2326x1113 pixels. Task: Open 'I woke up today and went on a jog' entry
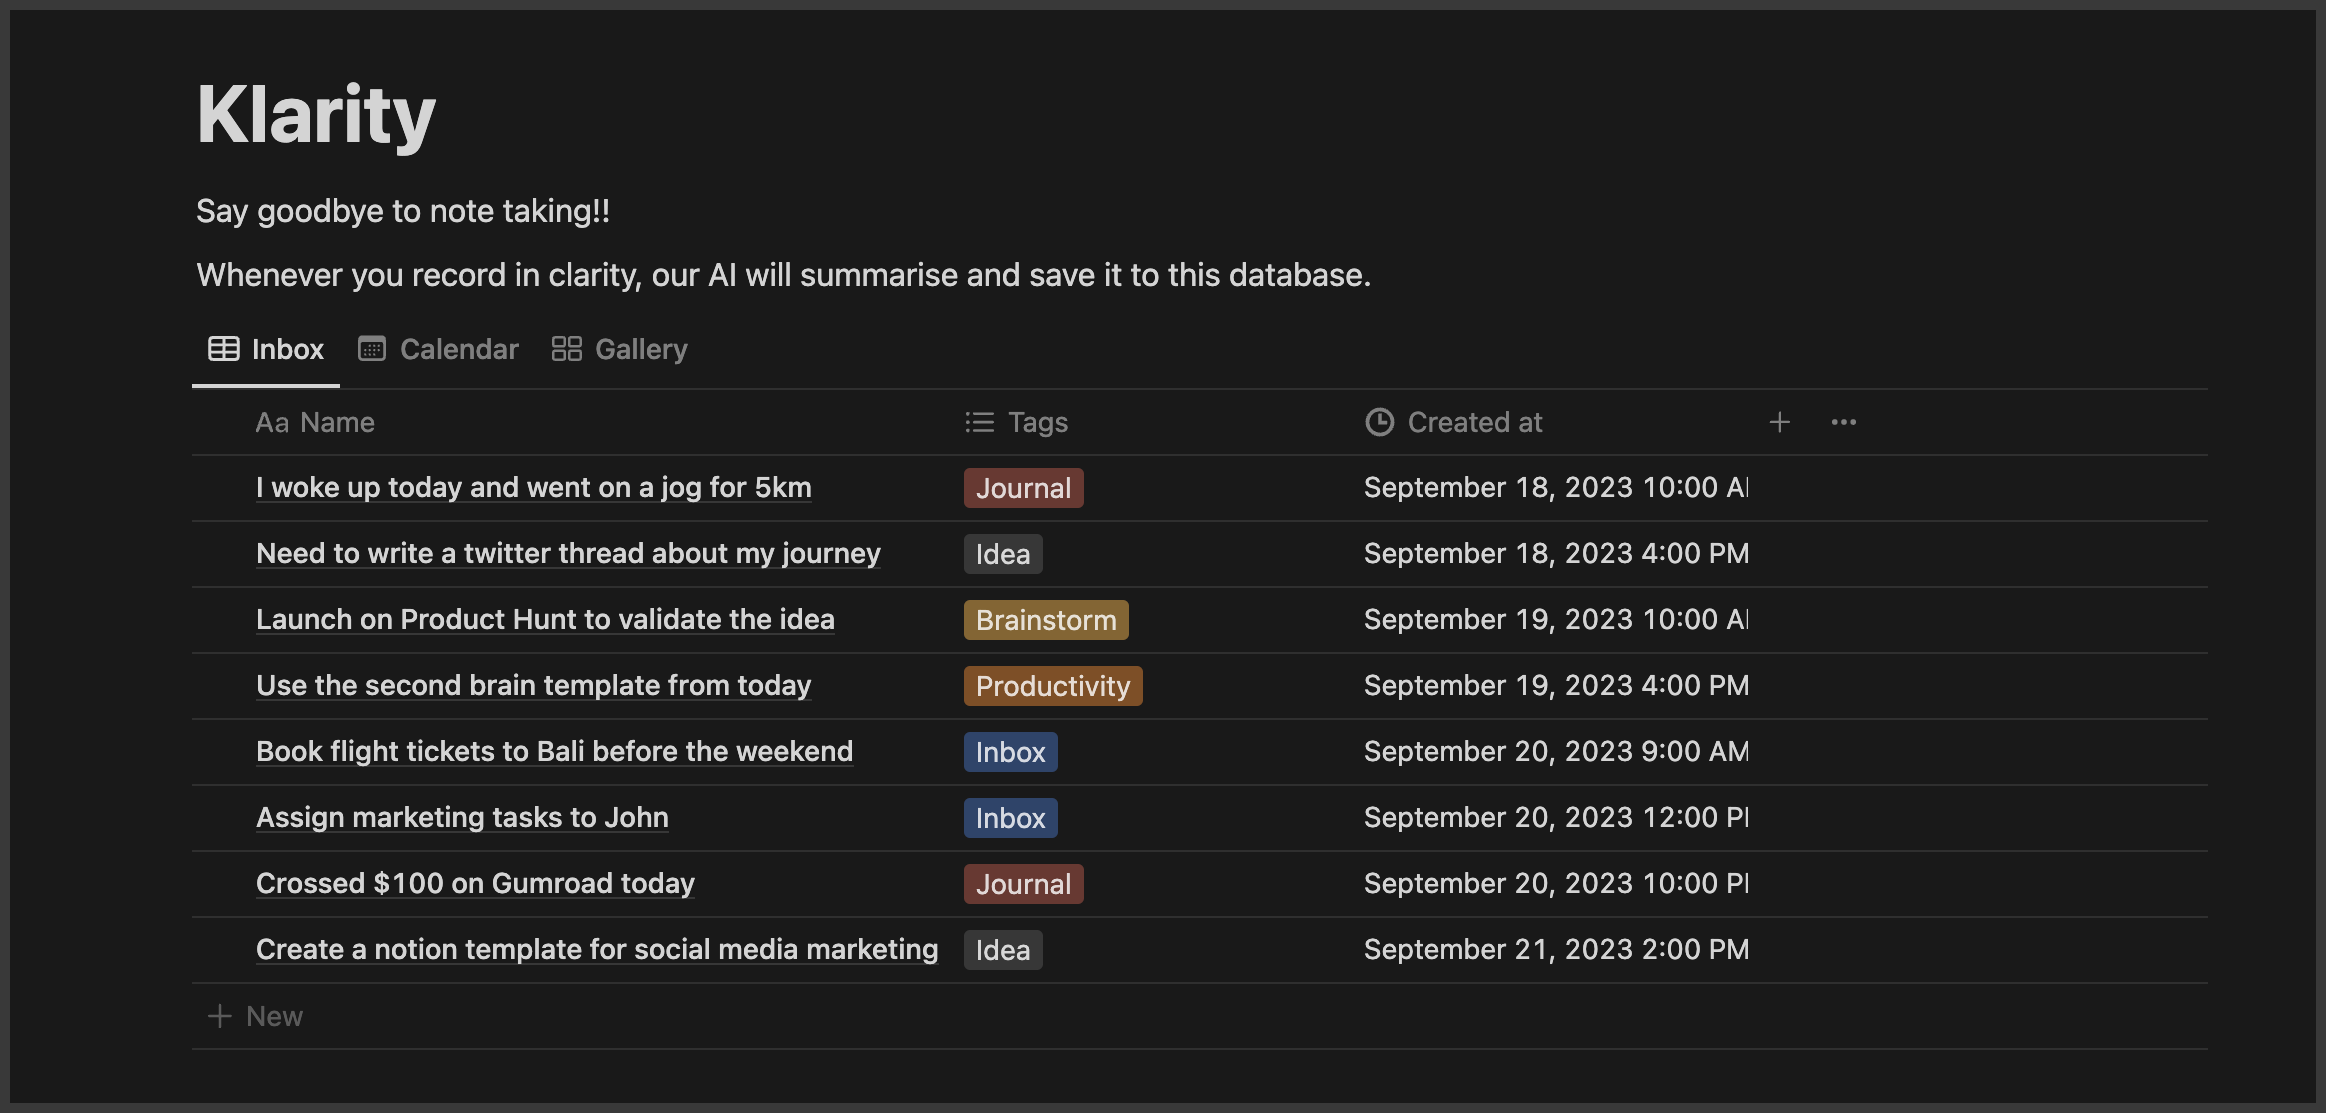pos(534,487)
